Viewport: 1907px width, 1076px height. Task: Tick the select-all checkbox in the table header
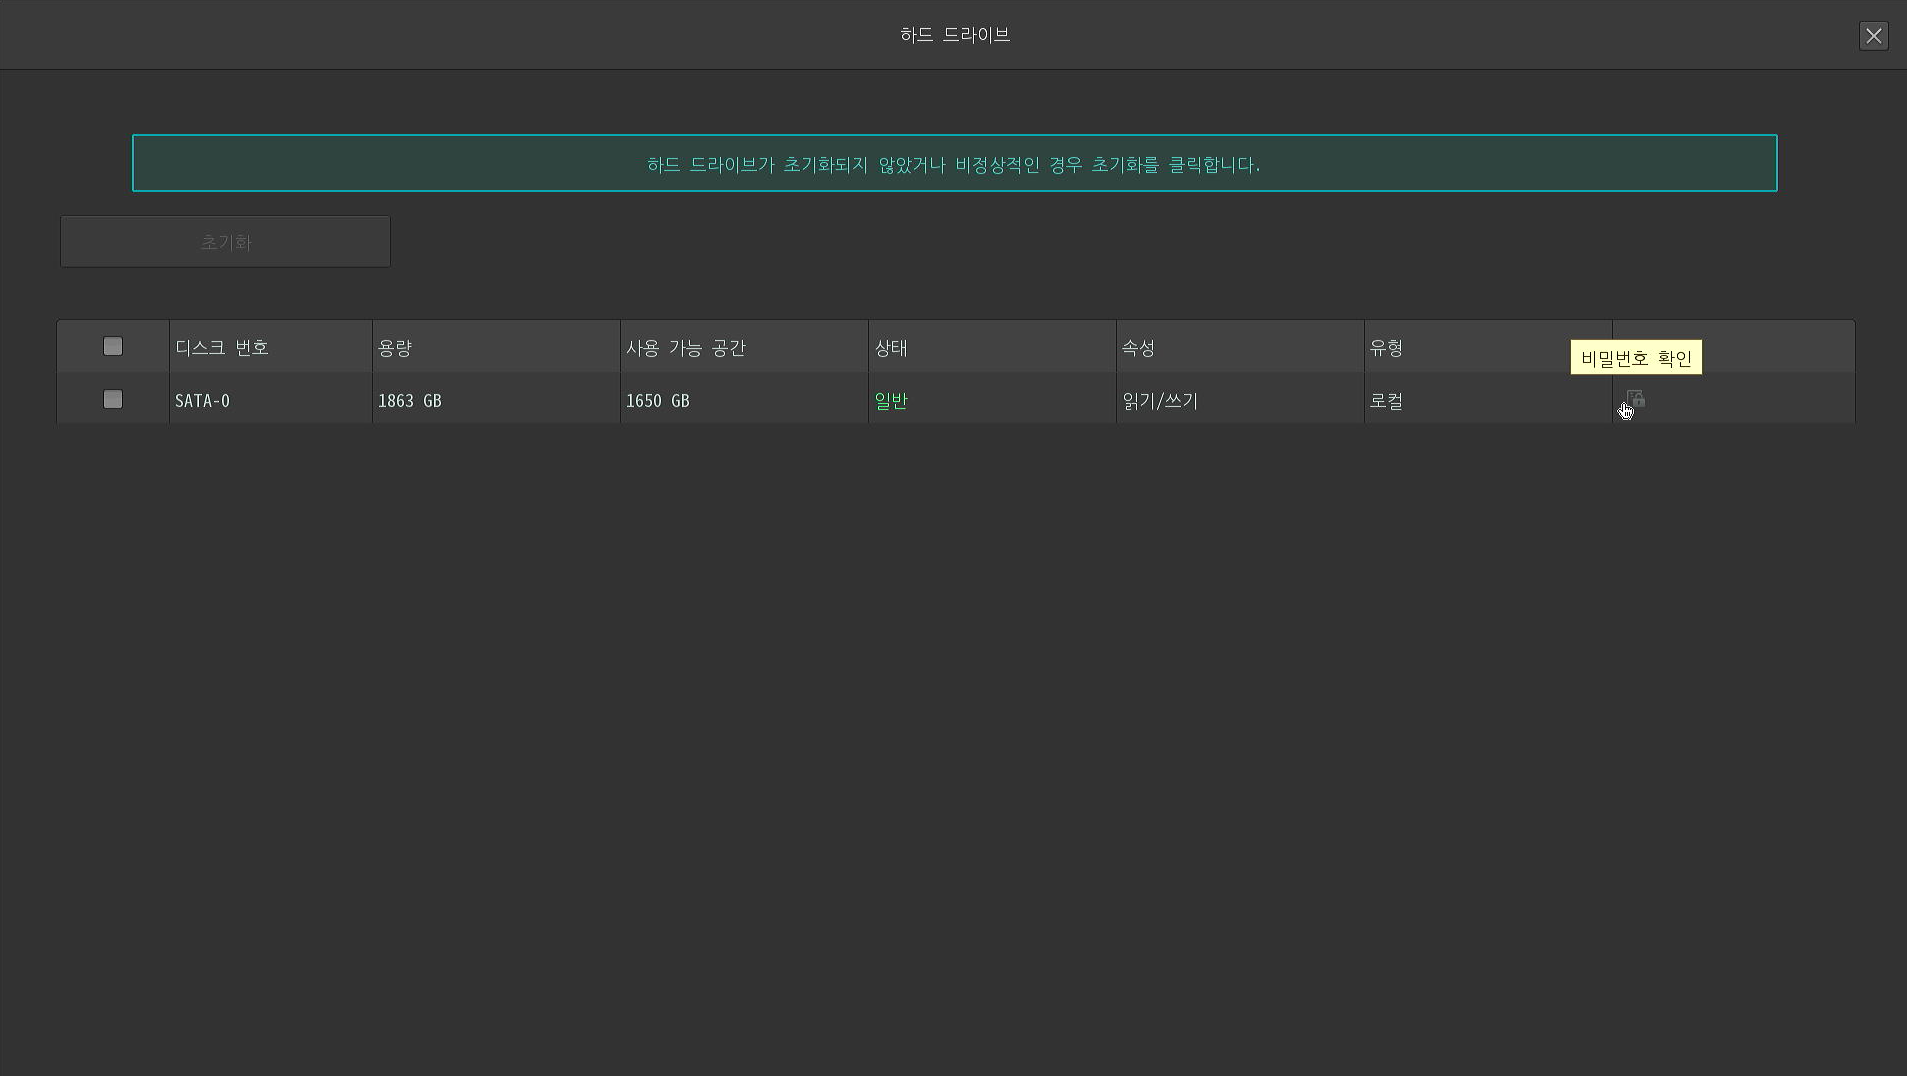pyautogui.click(x=113, y=346)
